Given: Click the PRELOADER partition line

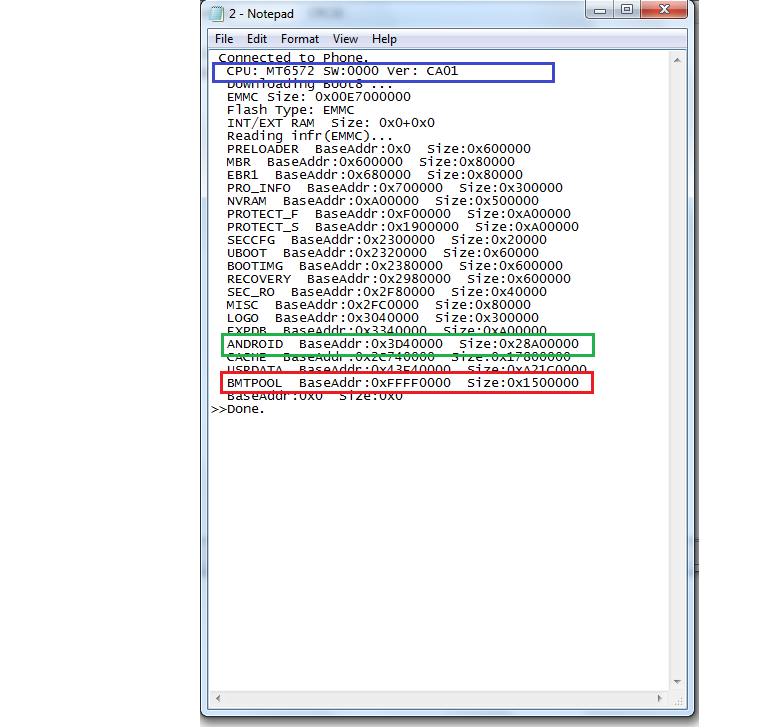Looking at the screenshot, I should click(x=379, y=149).
